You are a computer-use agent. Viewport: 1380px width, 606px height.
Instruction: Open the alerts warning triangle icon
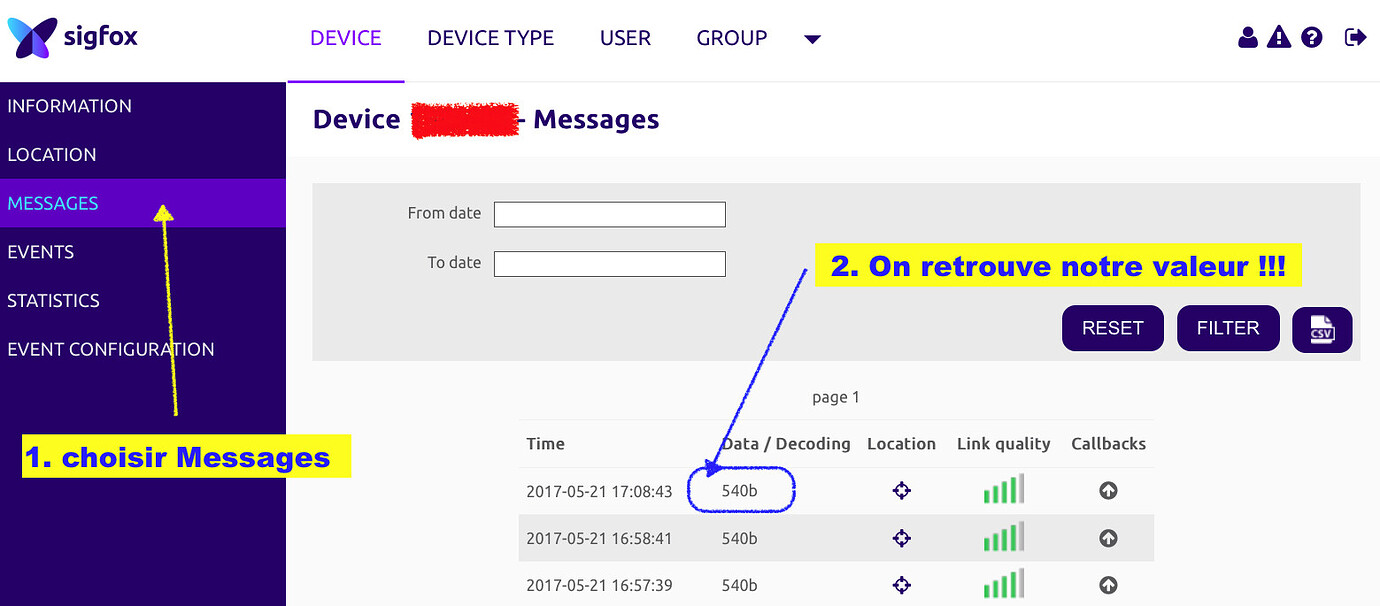click(x=1279, y=38)
